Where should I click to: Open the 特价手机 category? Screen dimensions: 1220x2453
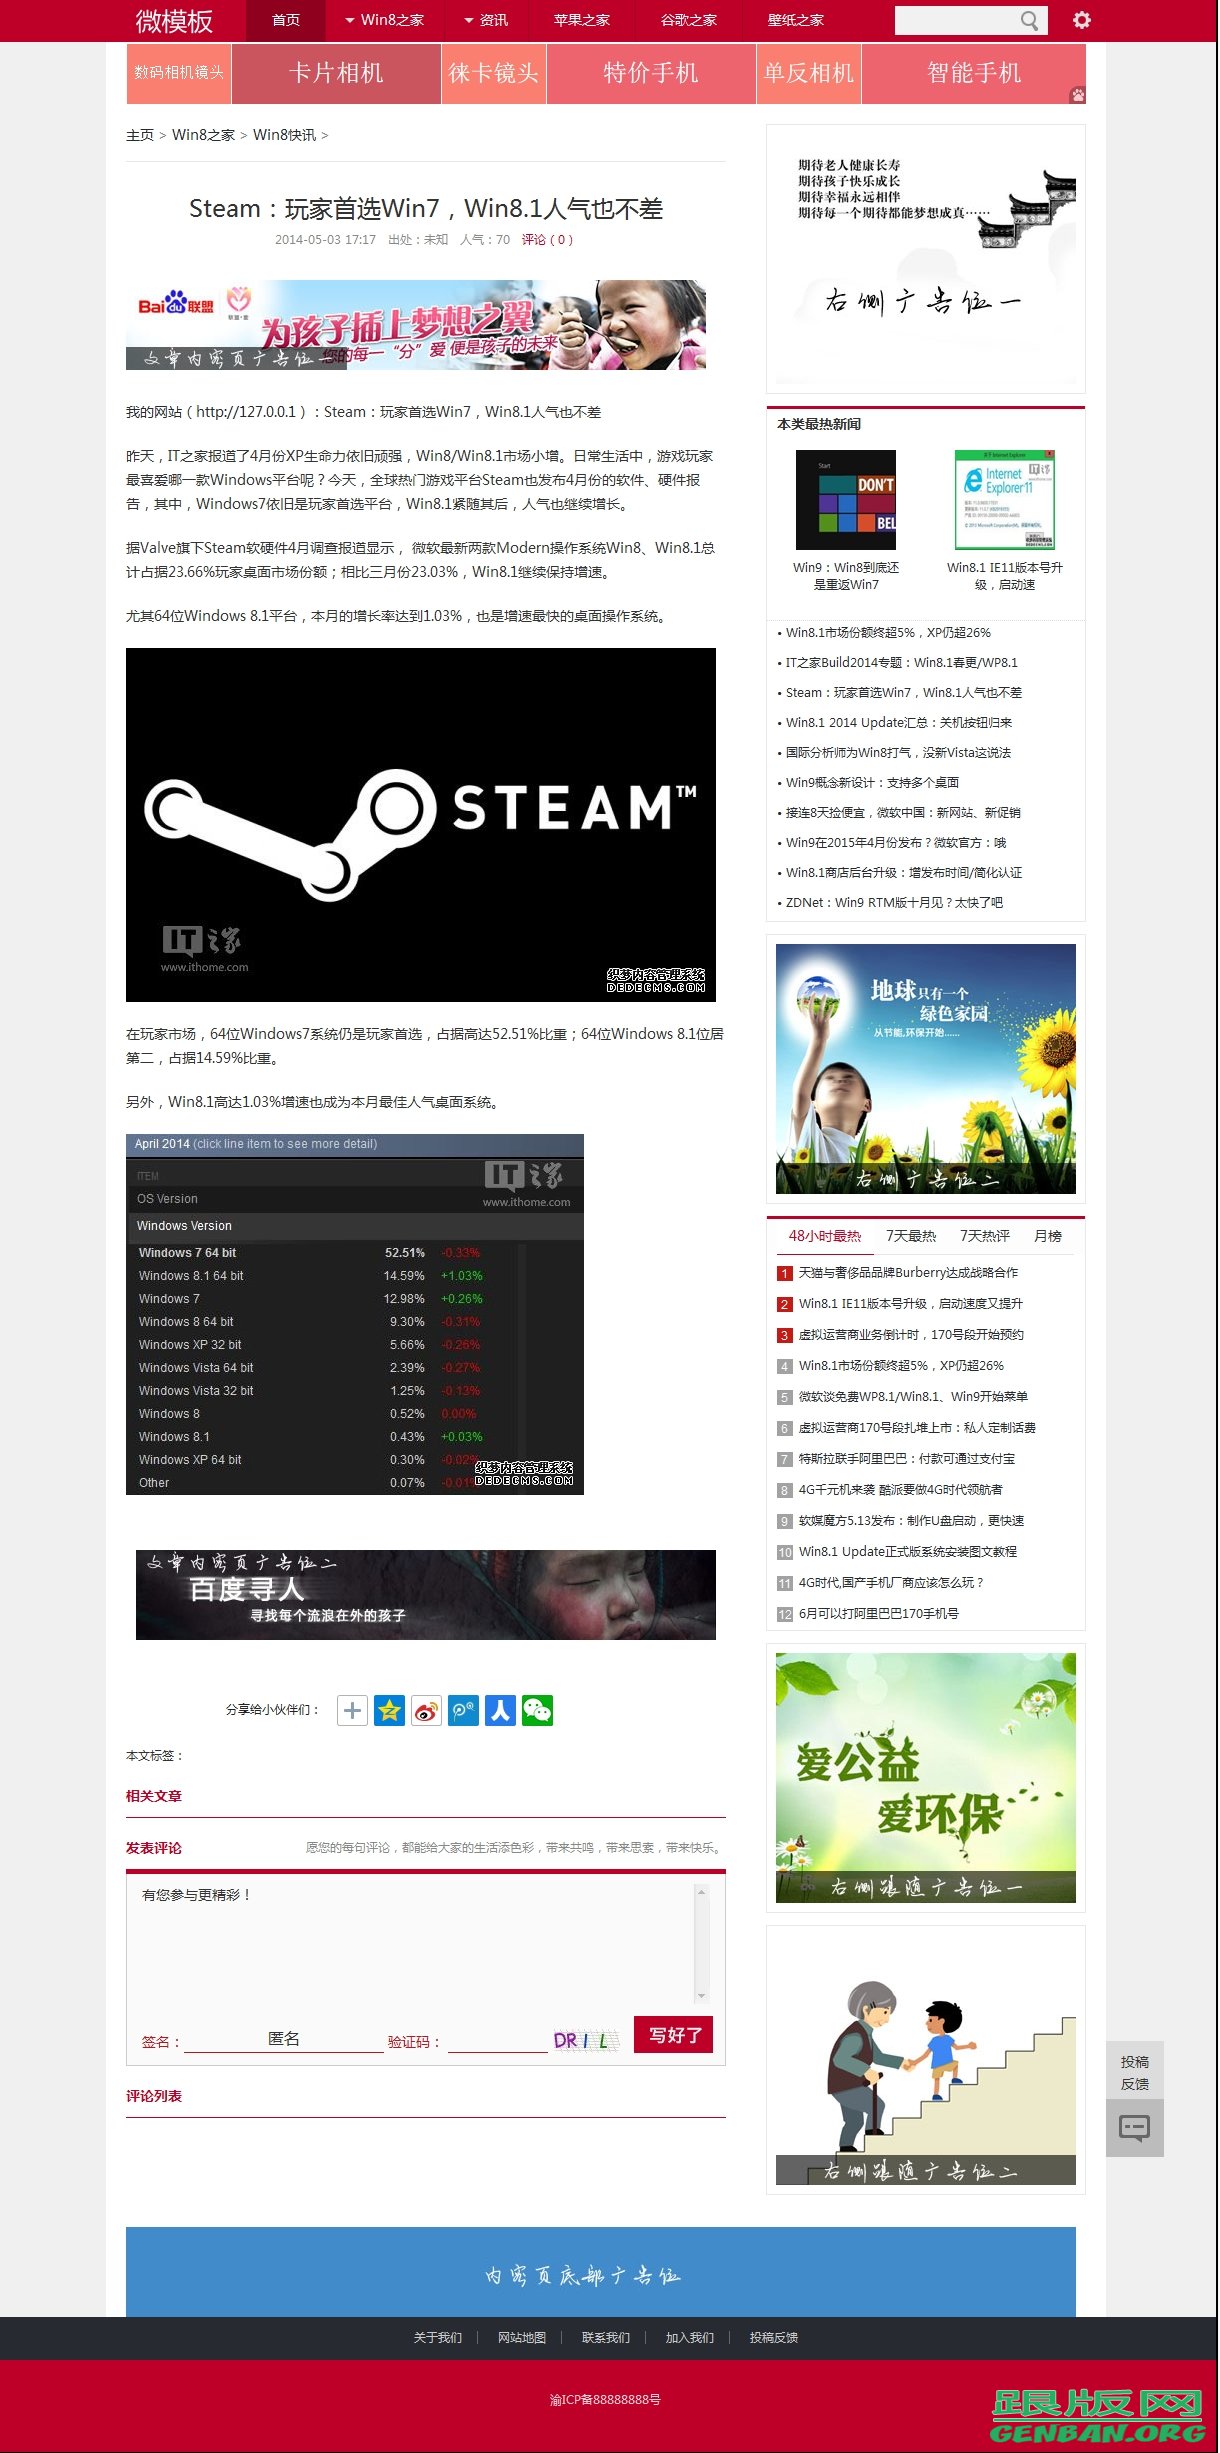[651, 73]
